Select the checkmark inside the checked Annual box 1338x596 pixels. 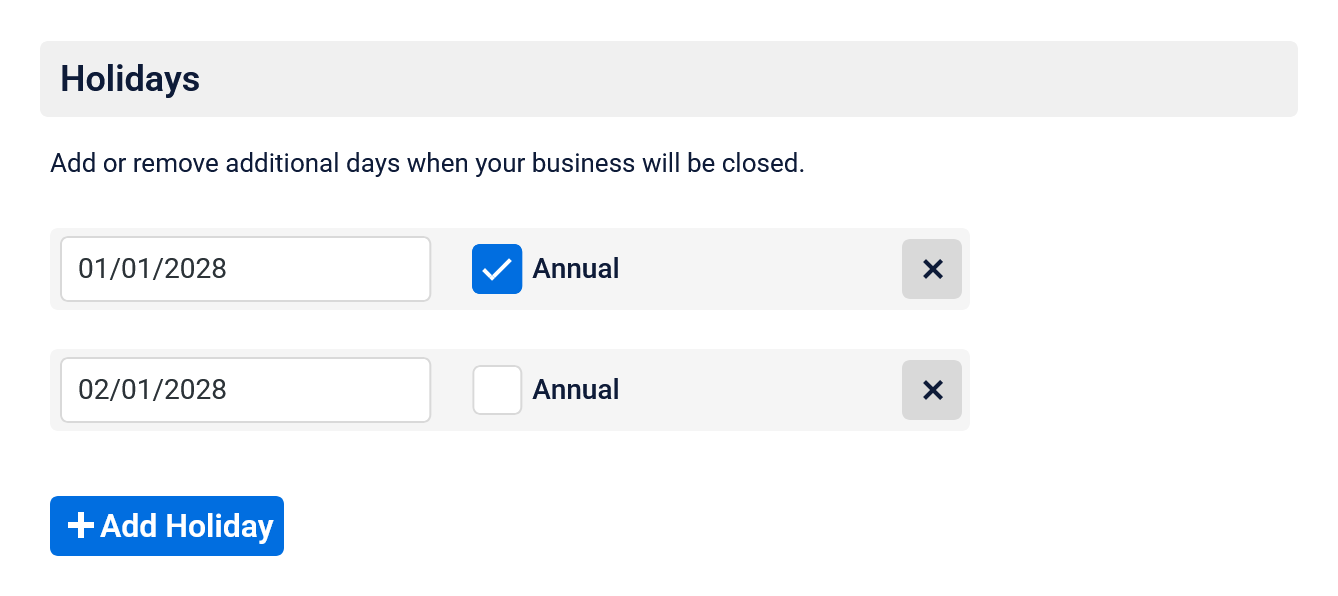497,269
